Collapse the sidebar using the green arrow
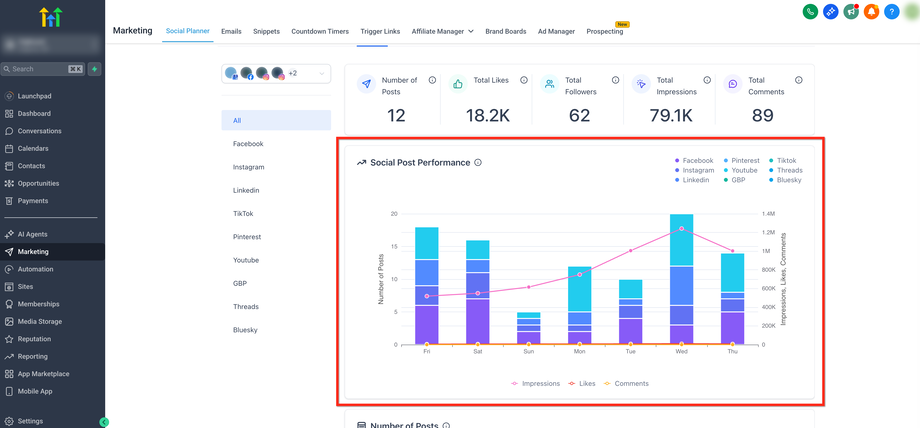The height and width of the screenshot is (428, 920). click(x=104, y=422)
